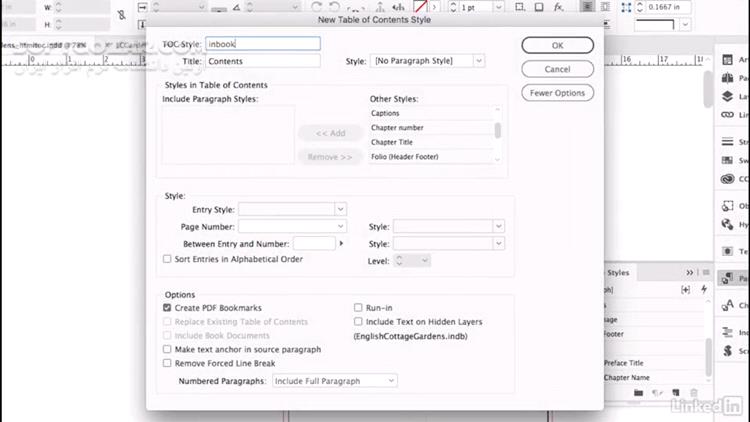750x422 pixels.
Task: Click the Fewer Options button
Action: [x=557, y=93]
